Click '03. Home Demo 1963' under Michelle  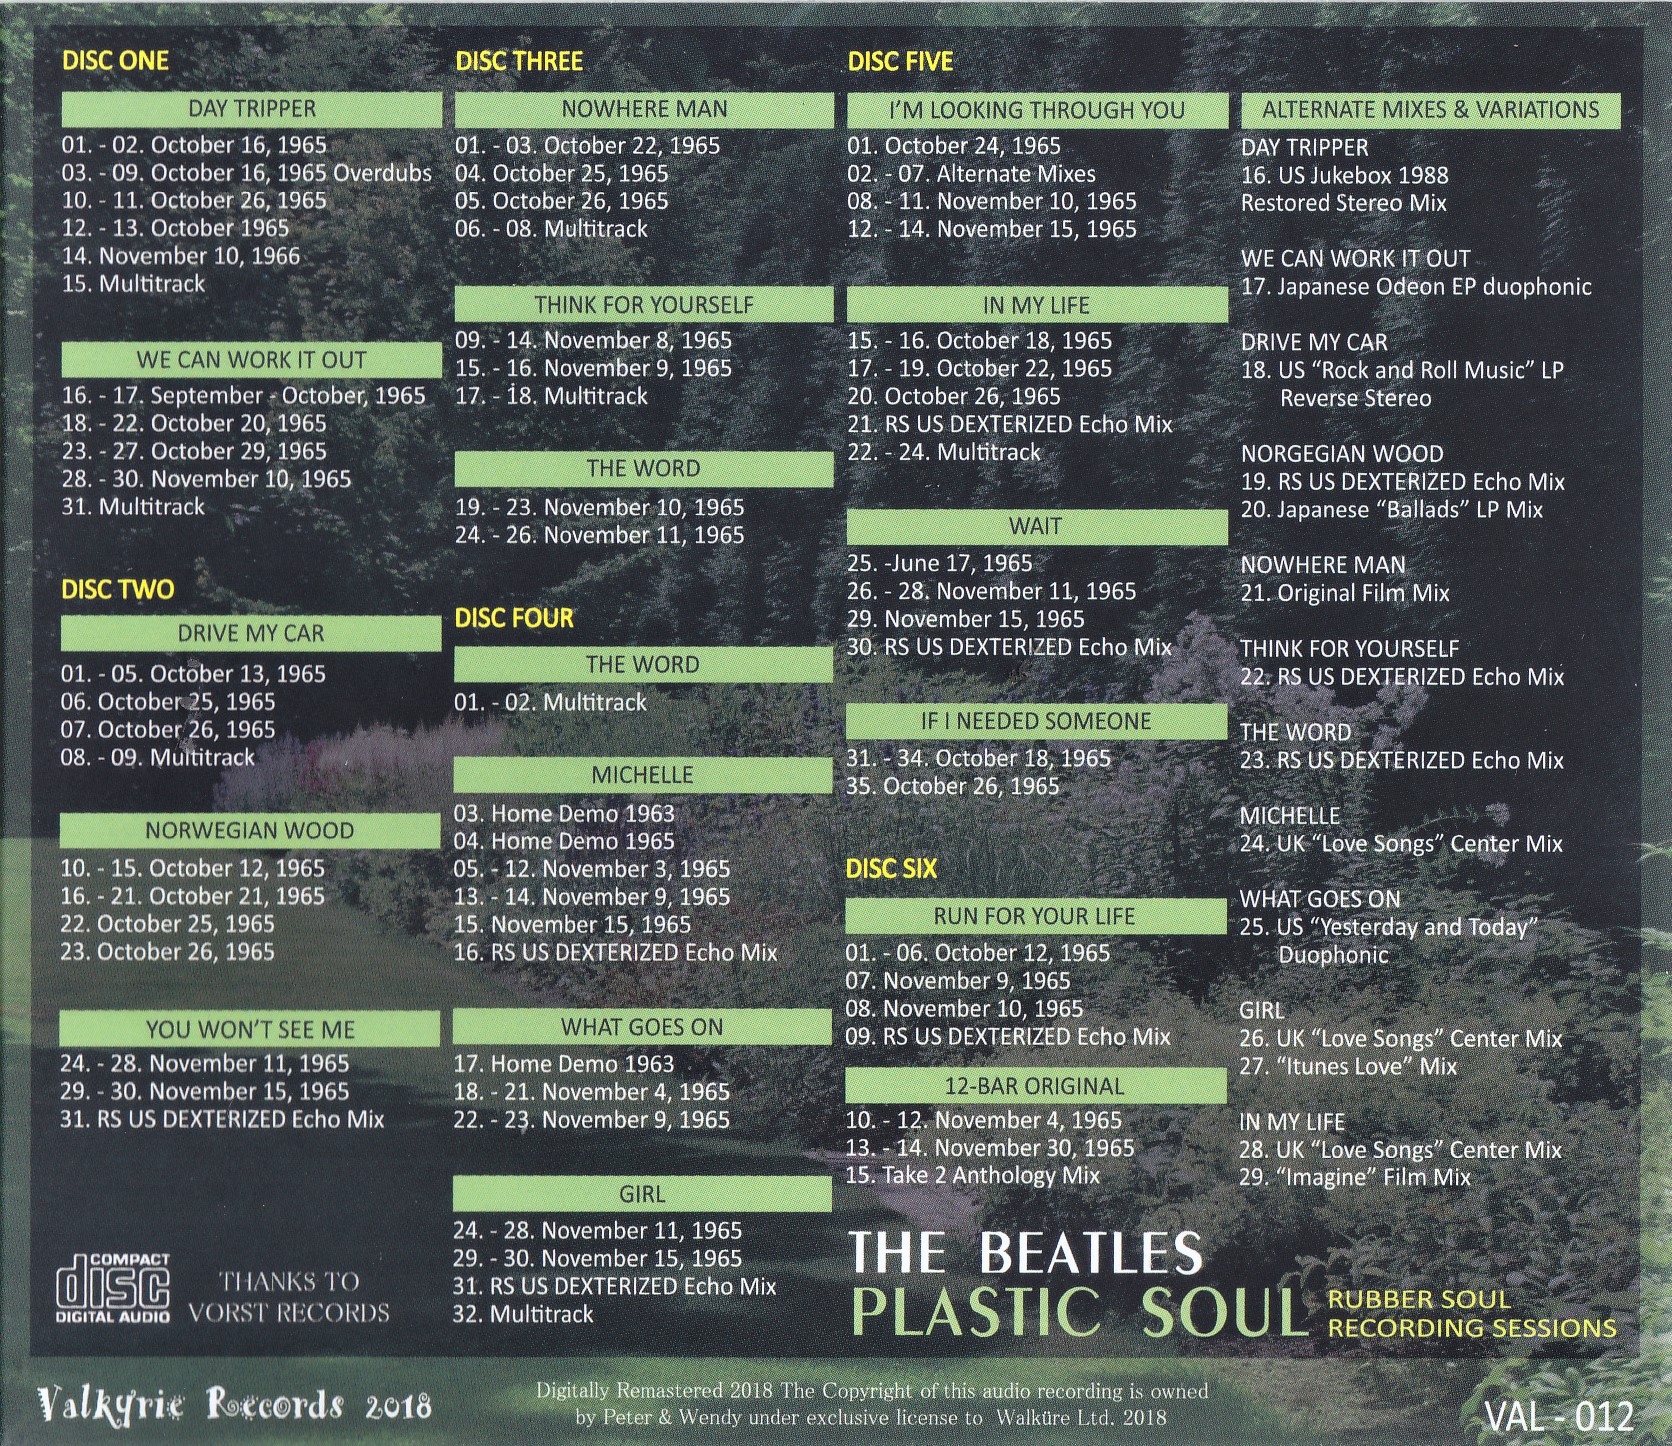tap(564, 814)
